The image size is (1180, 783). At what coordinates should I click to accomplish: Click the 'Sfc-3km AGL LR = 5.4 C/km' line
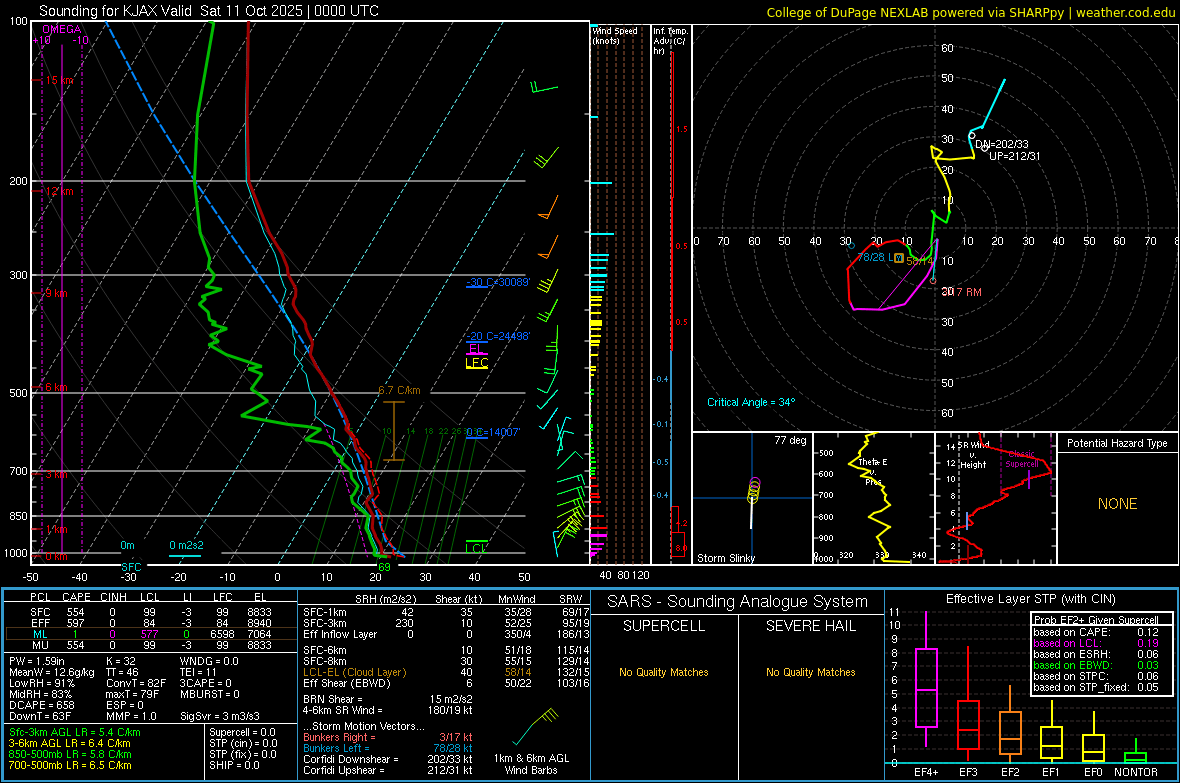point(75,732)
